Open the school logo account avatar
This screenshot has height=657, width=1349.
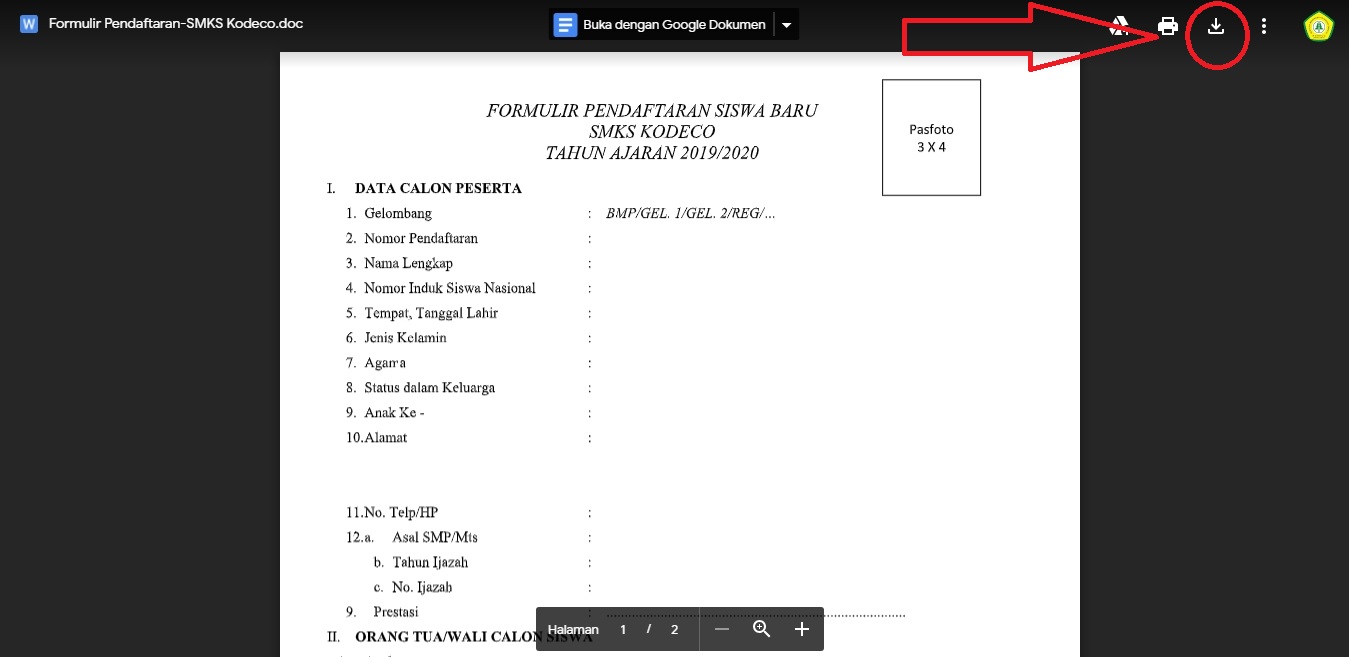(x=1319, y=26)
